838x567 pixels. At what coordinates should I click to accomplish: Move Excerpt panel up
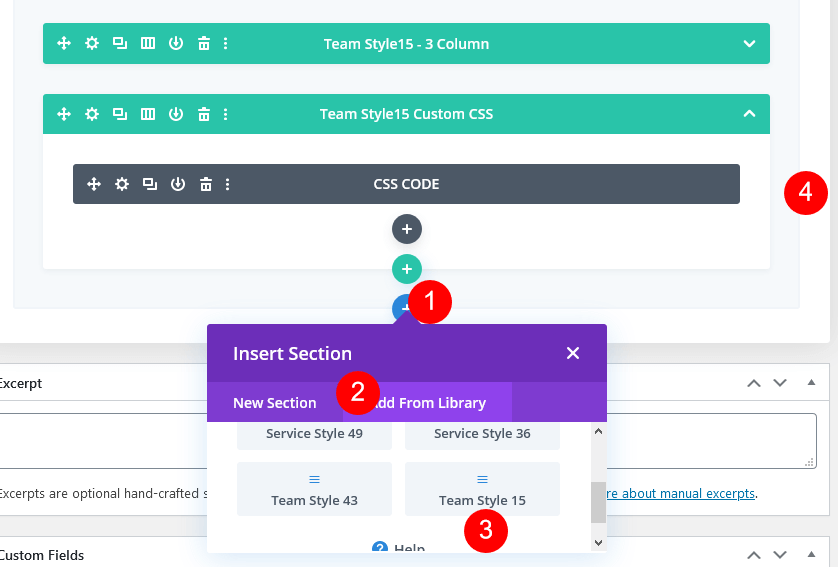[754, 383]
